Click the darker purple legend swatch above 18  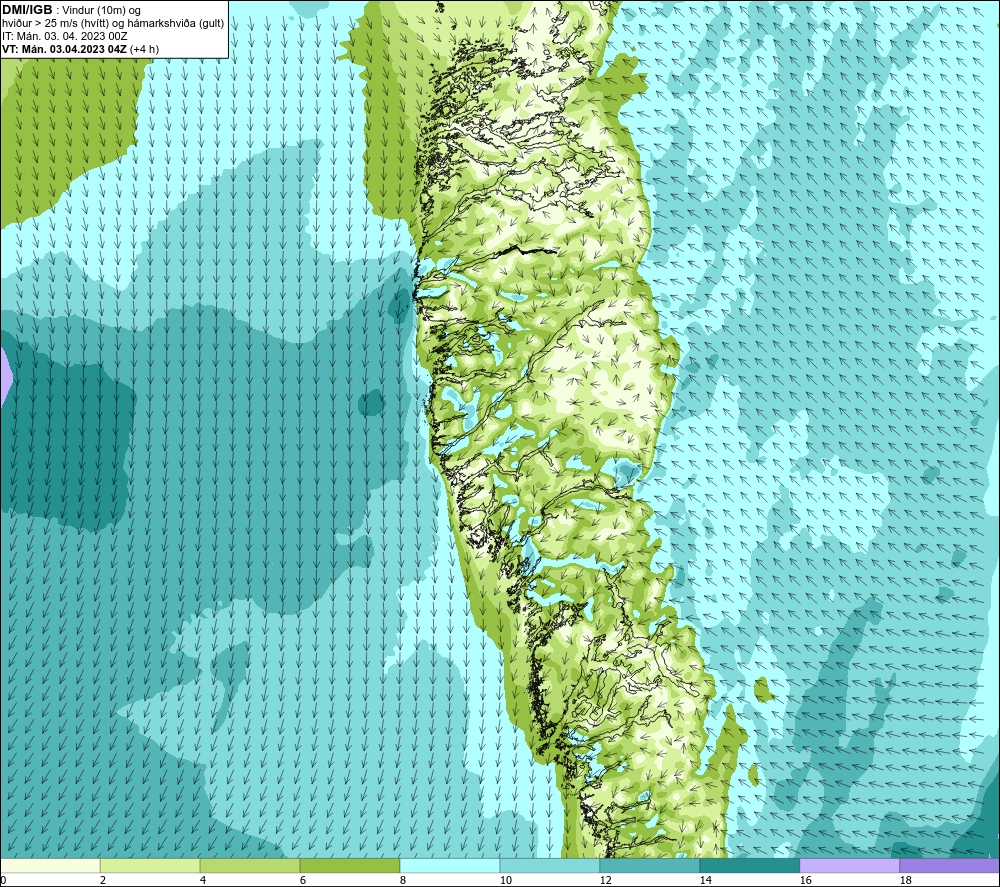949,865
